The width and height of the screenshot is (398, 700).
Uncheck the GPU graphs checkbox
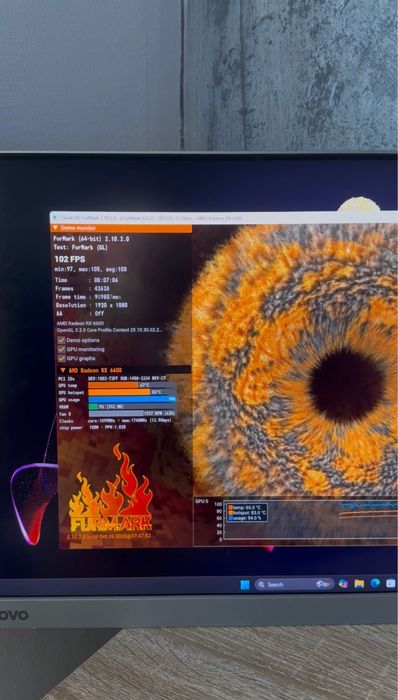[x=62, y=358]
